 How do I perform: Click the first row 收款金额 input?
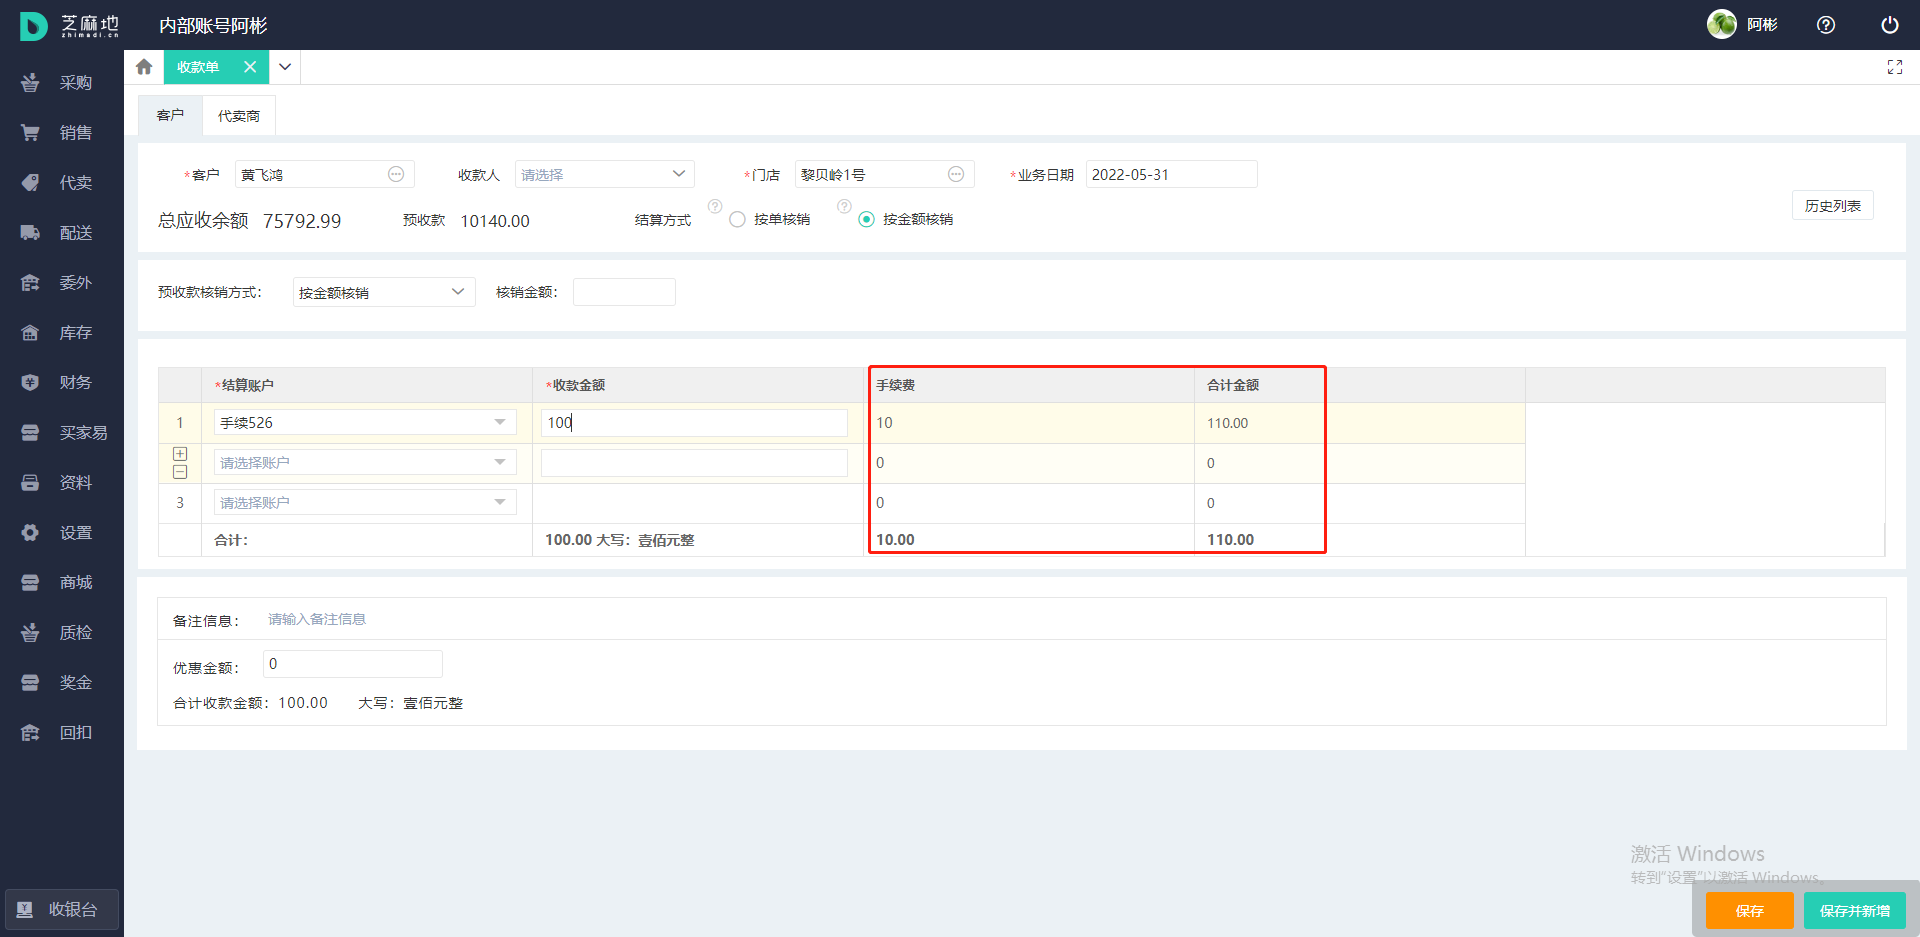[694, 423]
